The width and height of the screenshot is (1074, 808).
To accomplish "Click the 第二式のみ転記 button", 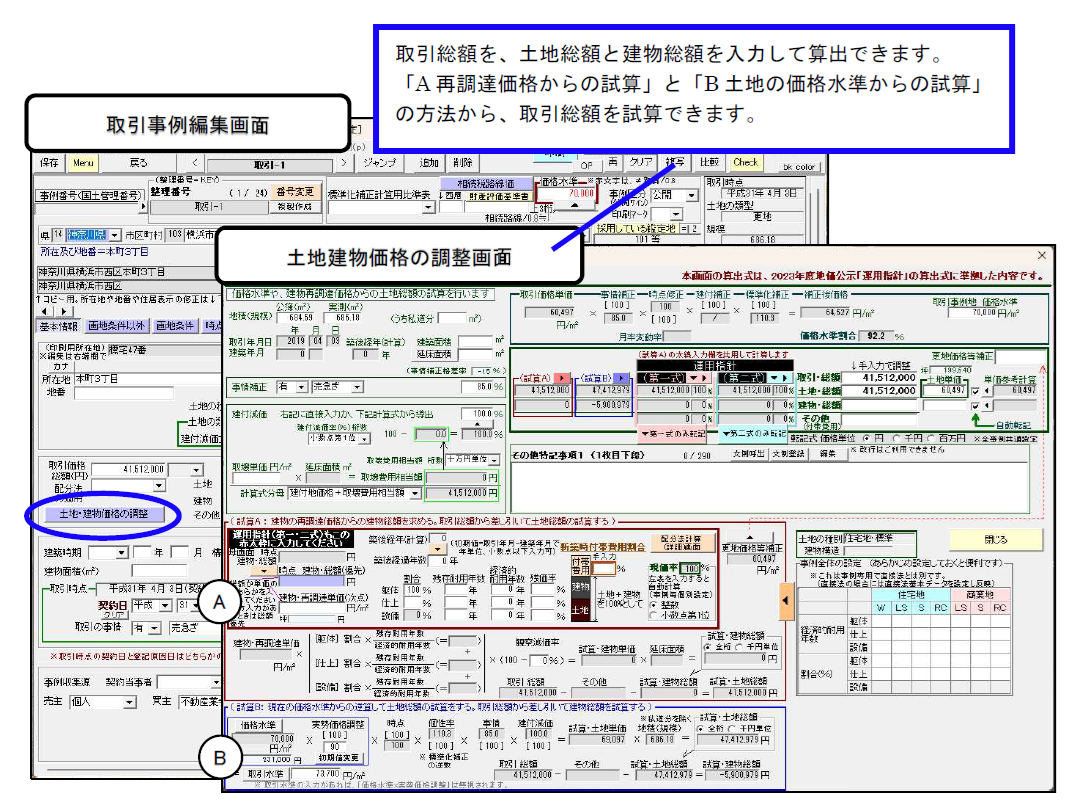I will tap(752, 433).
